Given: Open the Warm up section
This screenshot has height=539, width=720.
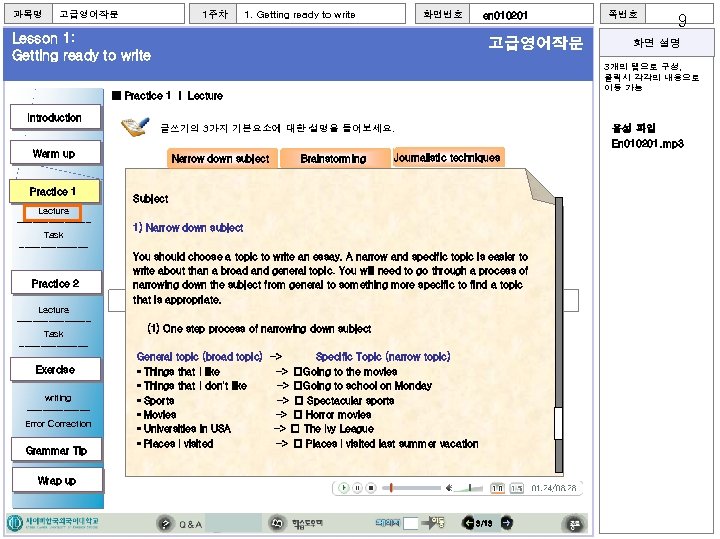Looking at the screenshot, I should pos(55,153).
